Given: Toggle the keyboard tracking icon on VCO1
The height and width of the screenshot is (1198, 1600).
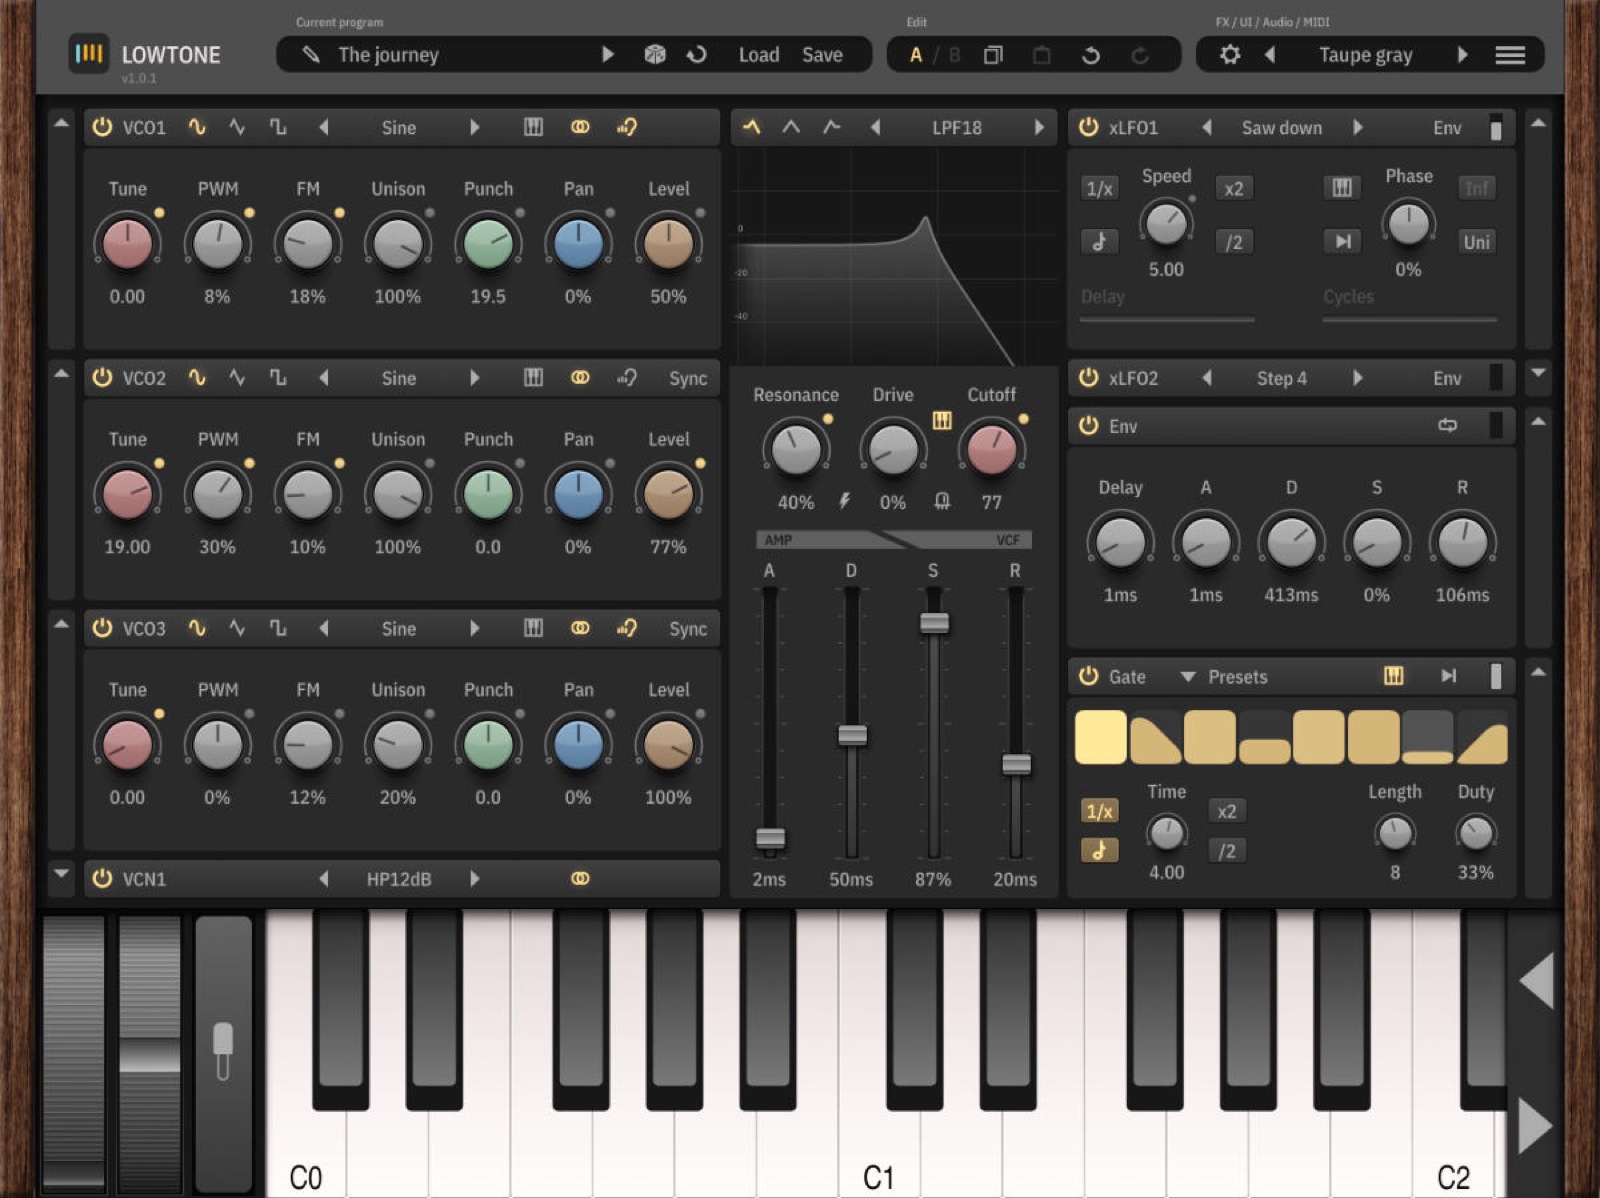Looking at the screenshot, I should pos(533,127).
